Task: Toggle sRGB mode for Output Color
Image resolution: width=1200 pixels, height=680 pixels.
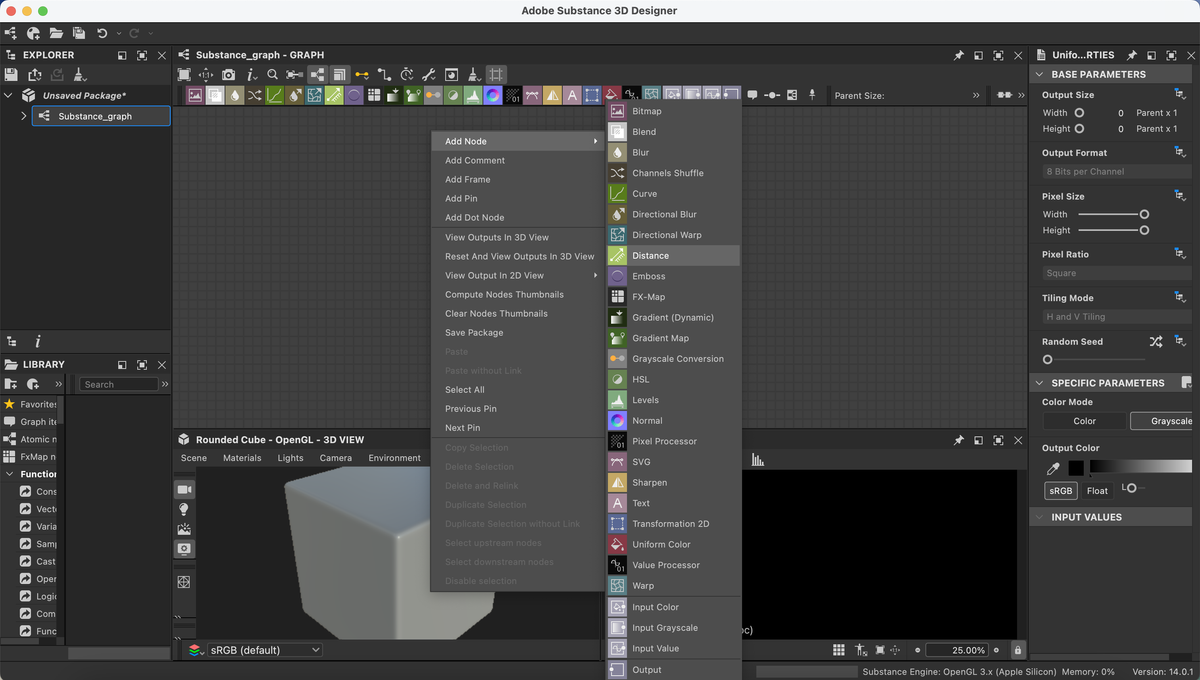Action: click(x=1060, y=490)
